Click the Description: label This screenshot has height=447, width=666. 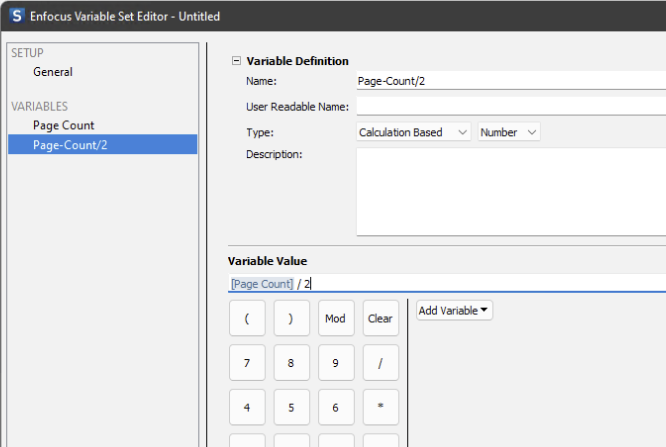(x=274, y=154)
